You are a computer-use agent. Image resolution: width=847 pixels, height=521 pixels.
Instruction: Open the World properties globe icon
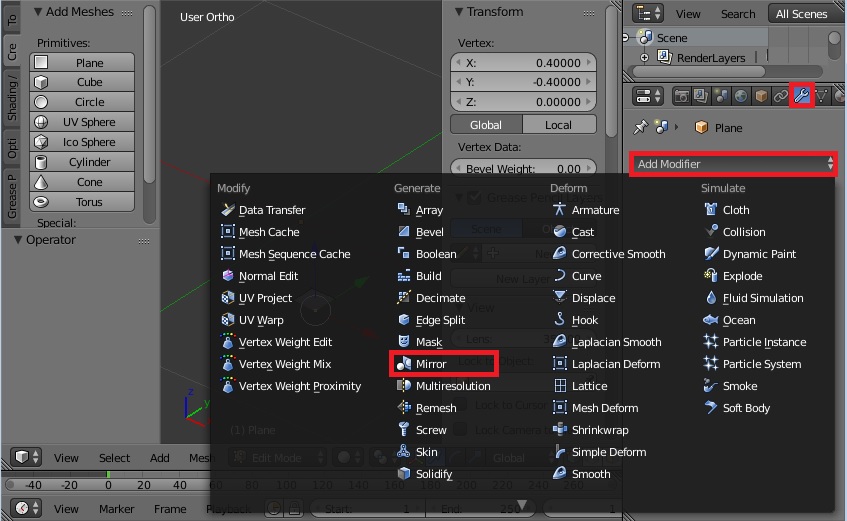(741, 96)
